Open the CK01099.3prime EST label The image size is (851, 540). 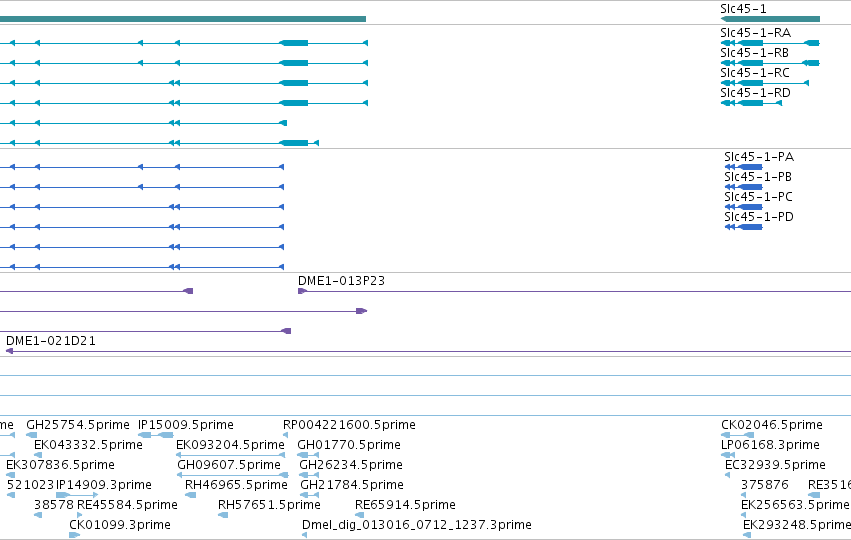tap(120, 525)
